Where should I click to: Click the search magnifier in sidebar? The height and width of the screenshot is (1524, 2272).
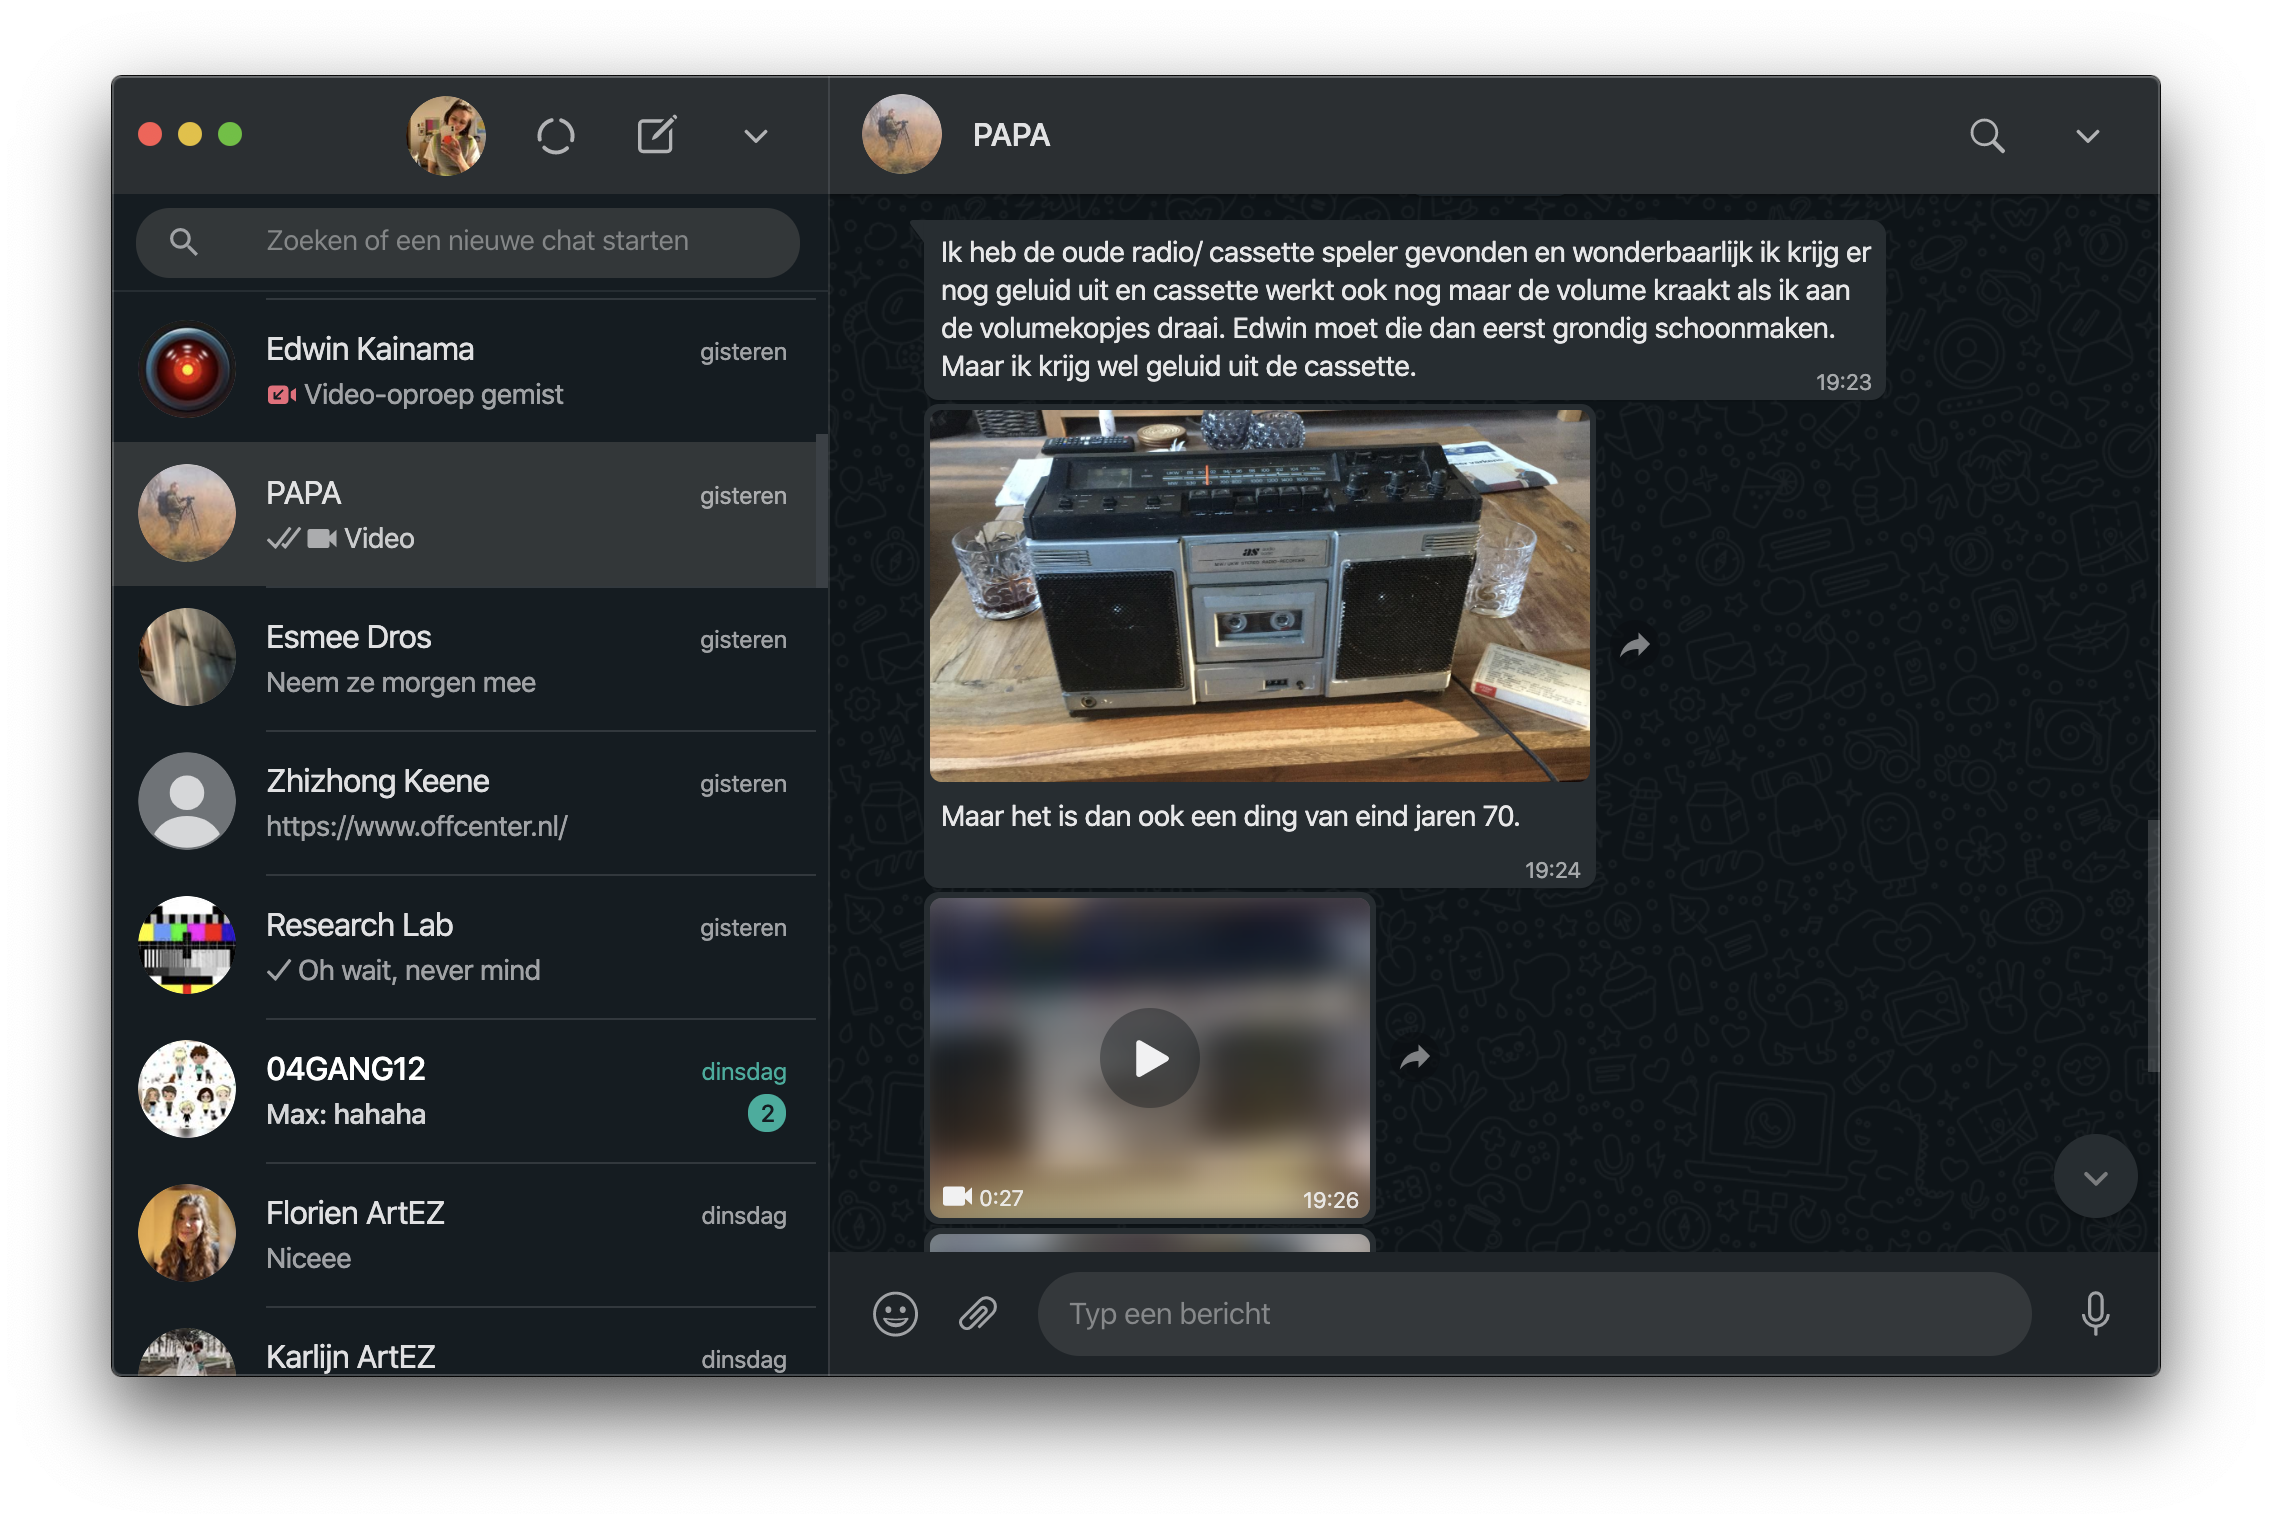click(x=183, y=241)
